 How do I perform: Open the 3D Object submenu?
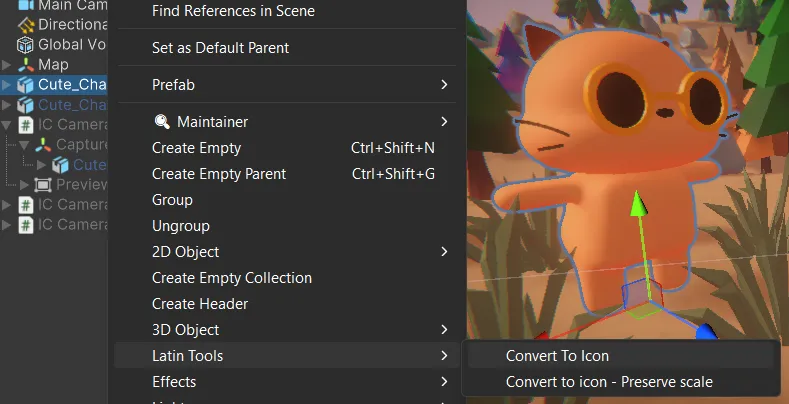[286, 330]
